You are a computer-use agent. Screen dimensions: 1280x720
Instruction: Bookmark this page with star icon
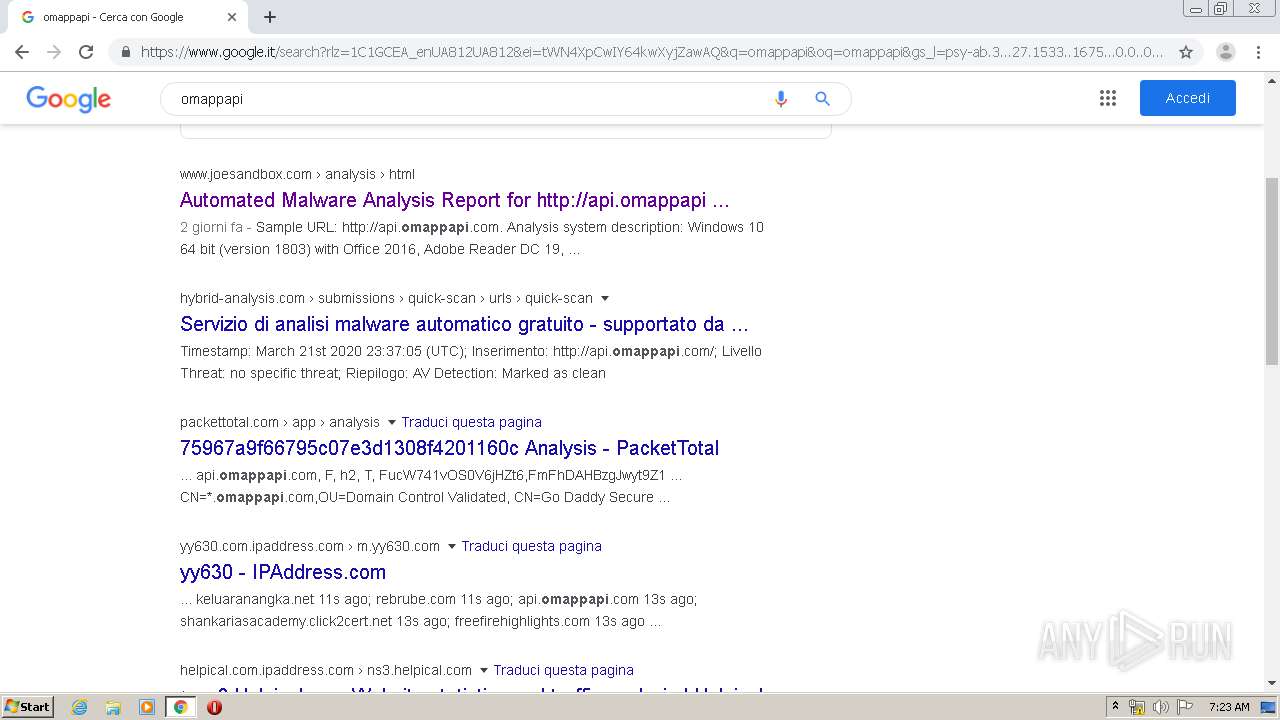coord(1186,52)
